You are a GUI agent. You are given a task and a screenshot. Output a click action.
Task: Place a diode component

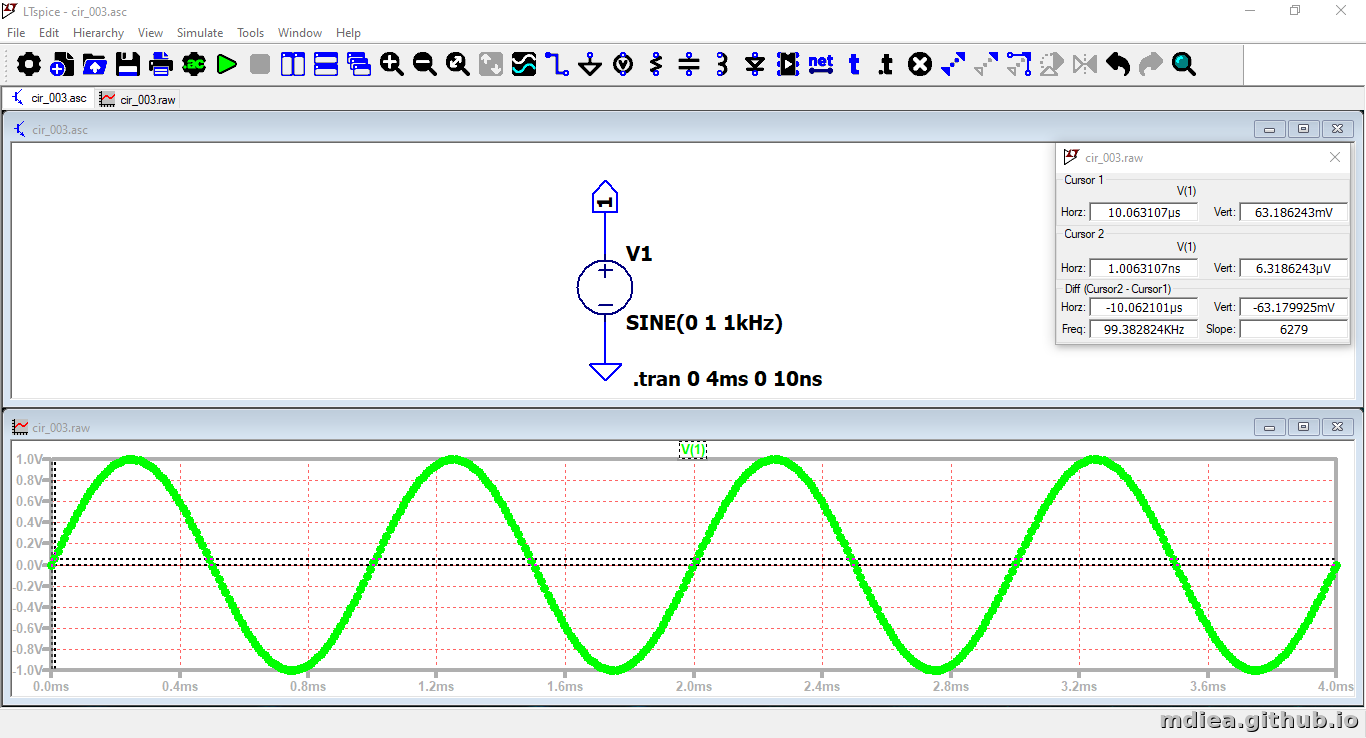pyautogui.click(x=755, y=65)
